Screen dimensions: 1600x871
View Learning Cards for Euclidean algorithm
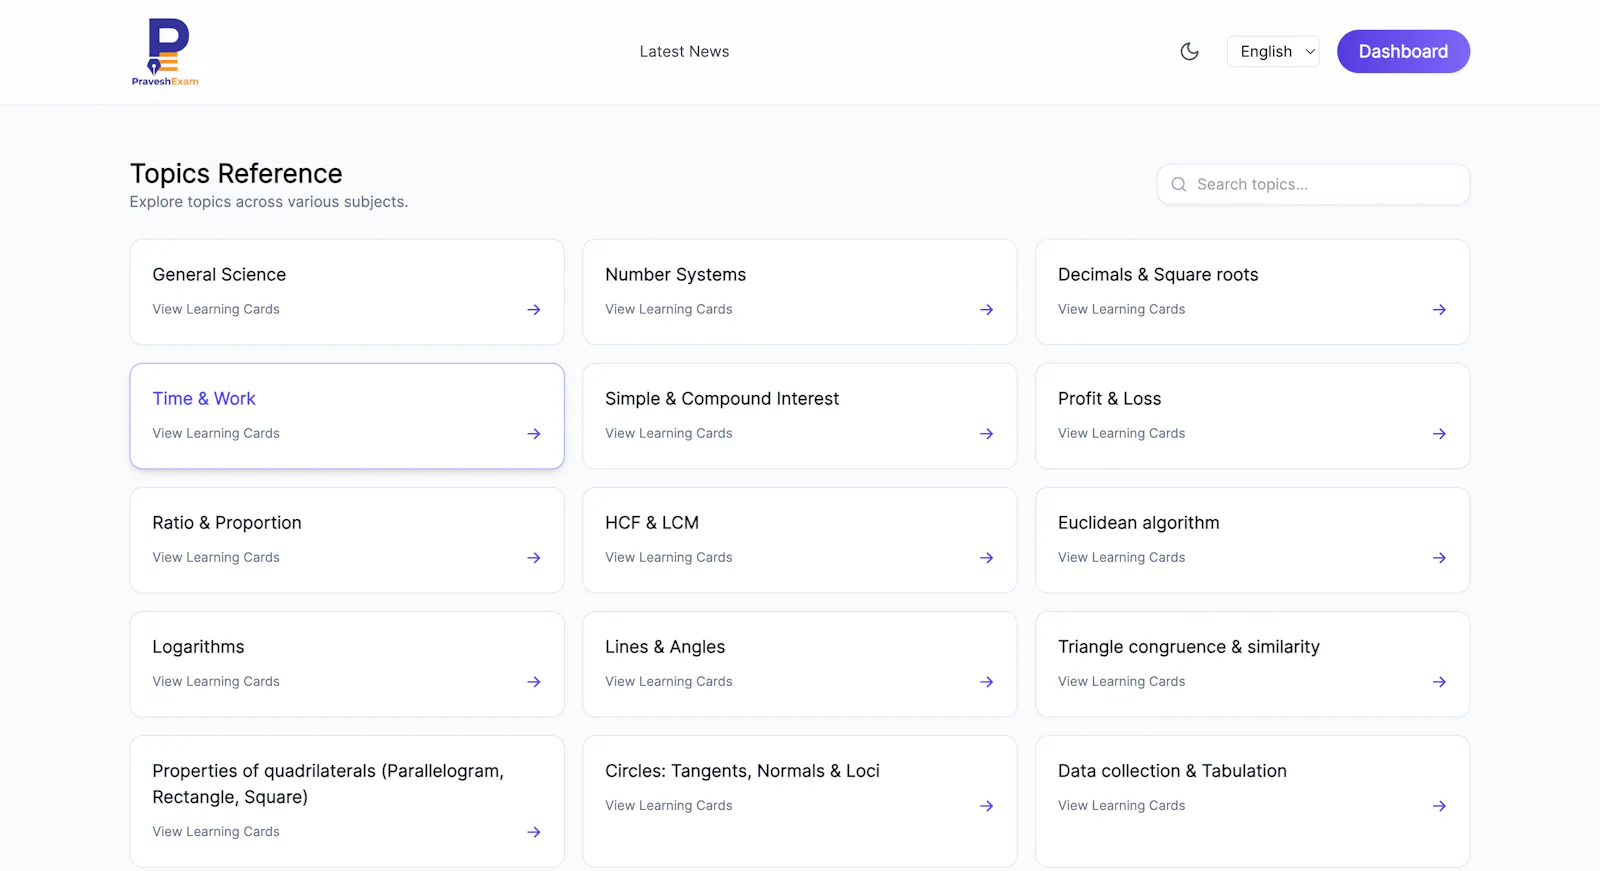[x=1122, y=558]
